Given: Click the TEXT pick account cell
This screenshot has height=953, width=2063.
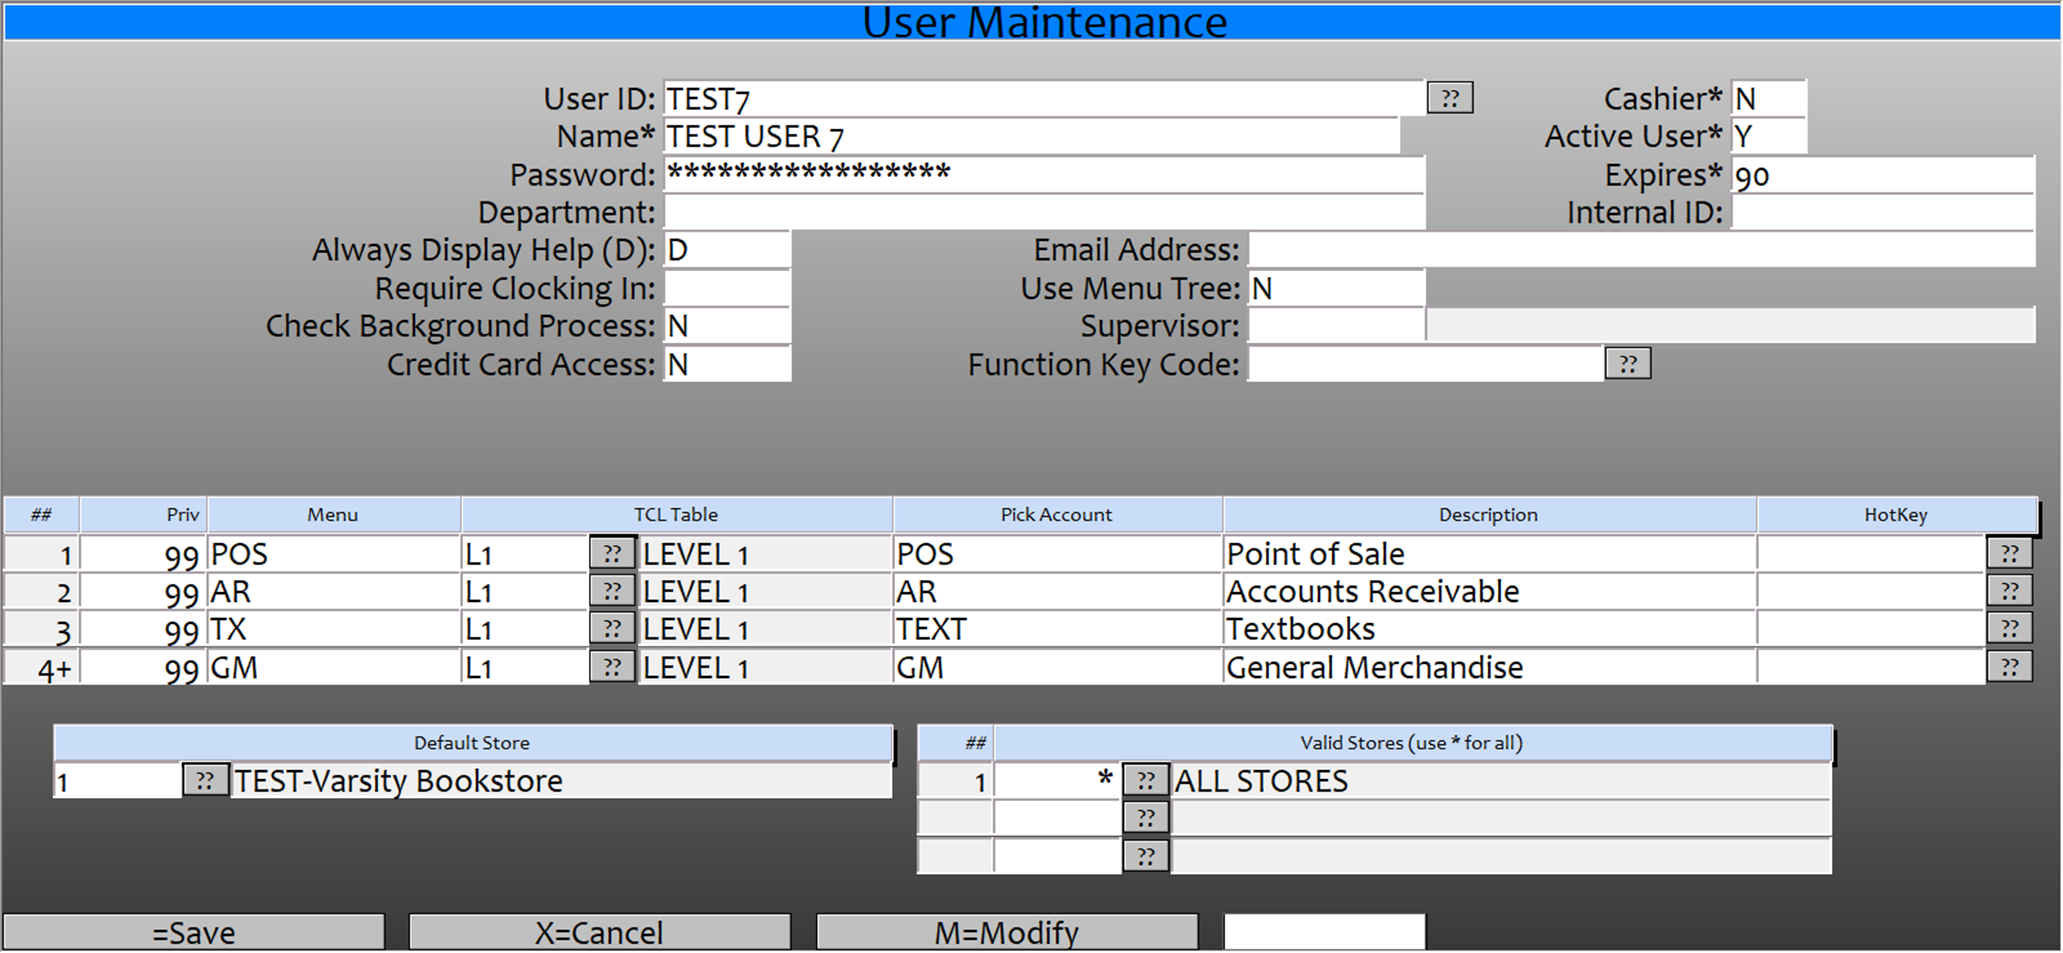Looking at the screenshot, I should click(1057, 629).
